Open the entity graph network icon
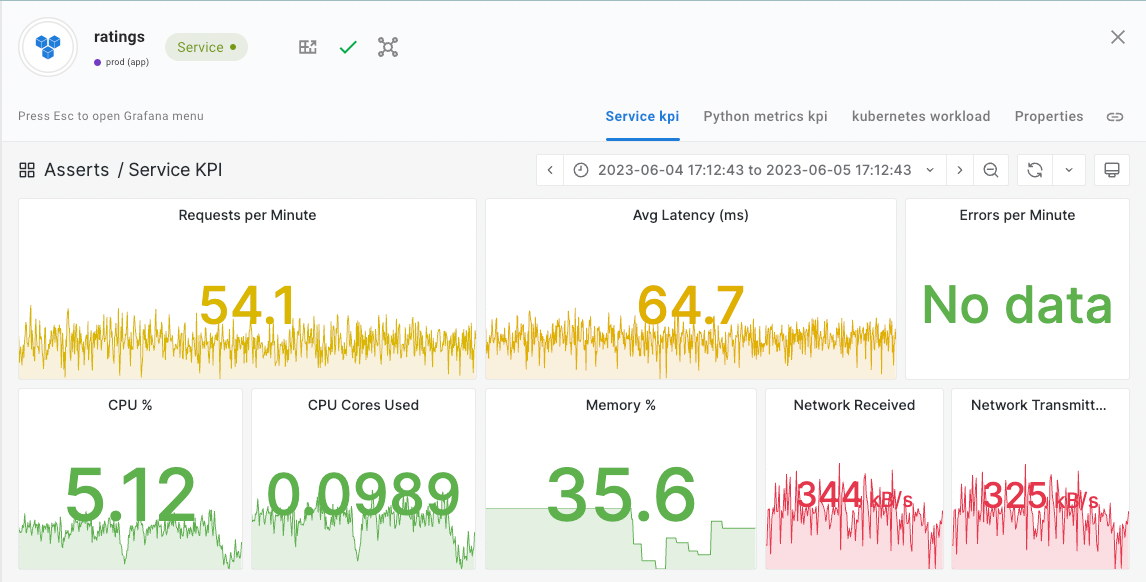Screen dimensions: 1146x582 click(388, 47)
